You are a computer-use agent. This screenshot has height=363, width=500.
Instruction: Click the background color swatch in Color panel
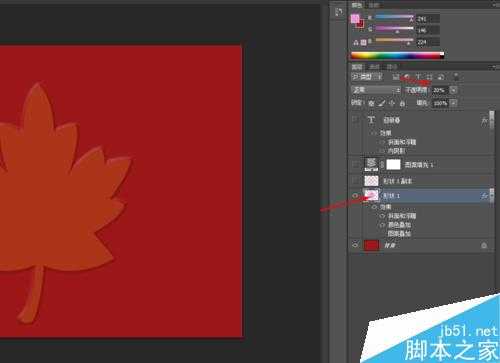(361, 24)
